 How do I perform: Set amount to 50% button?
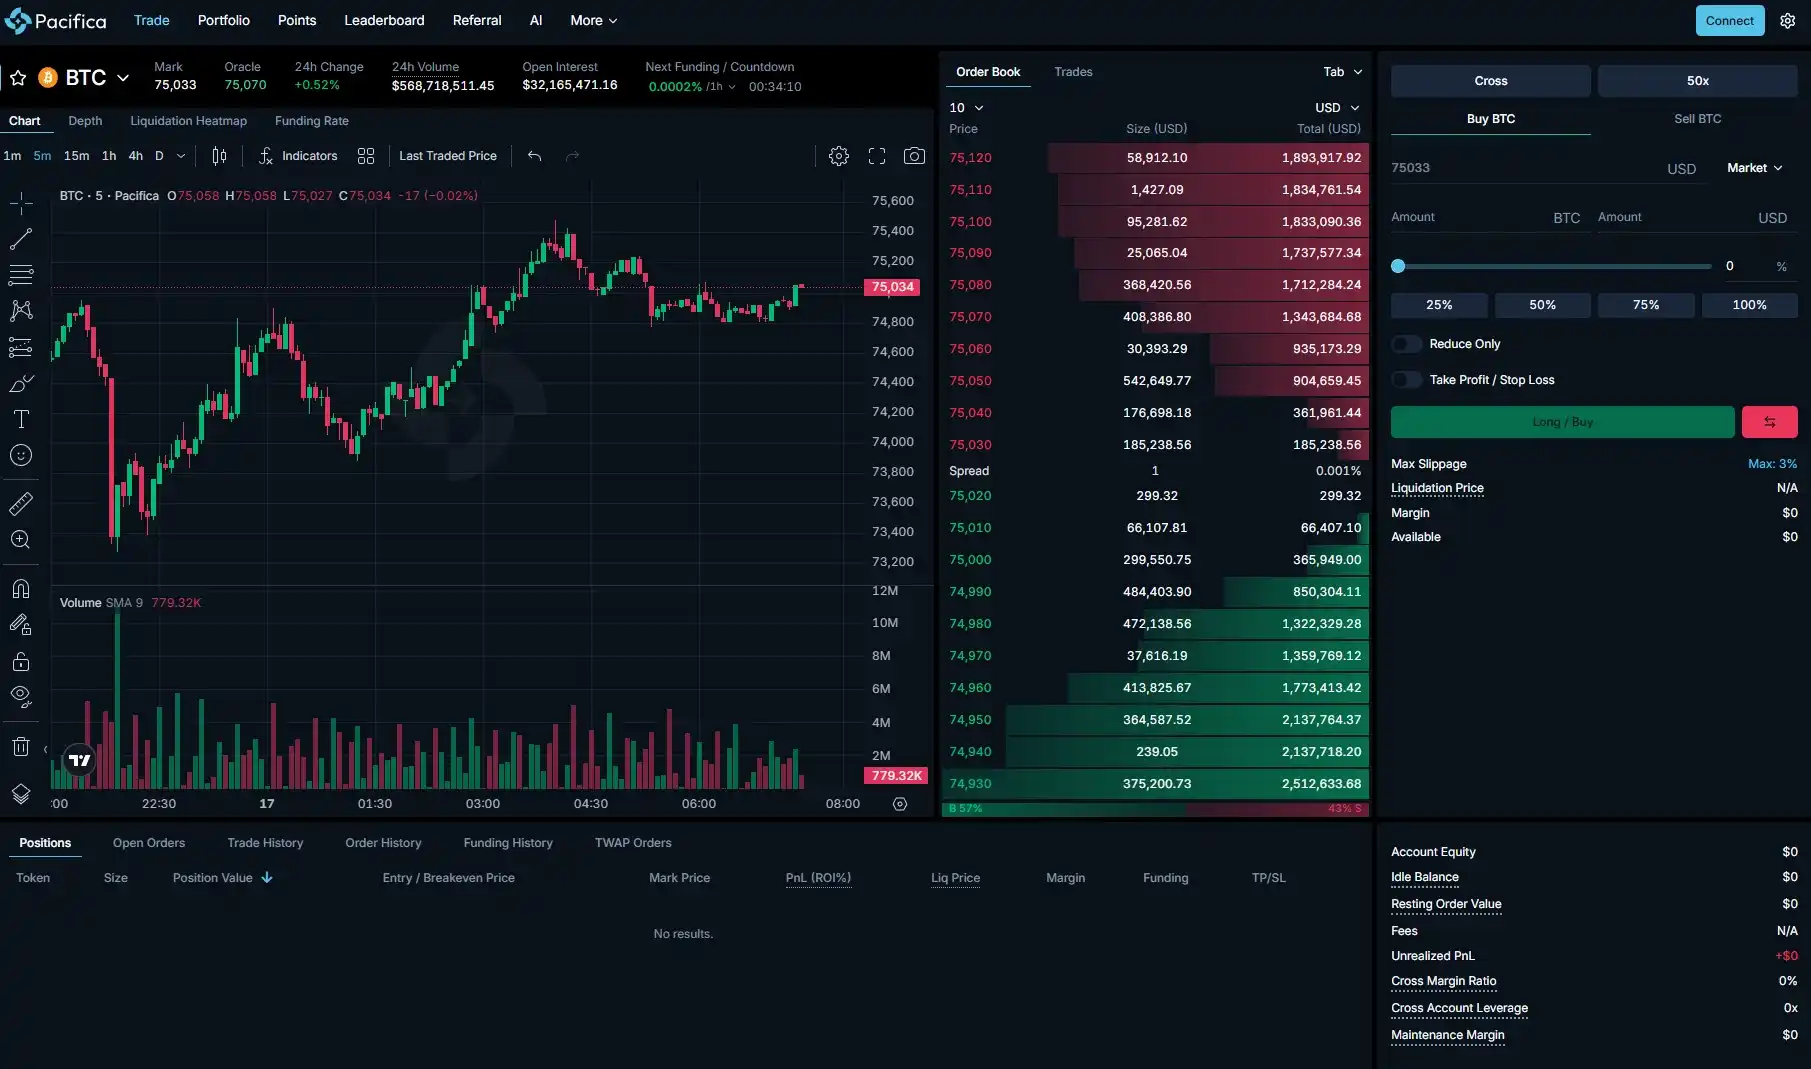coord(1542,305)
